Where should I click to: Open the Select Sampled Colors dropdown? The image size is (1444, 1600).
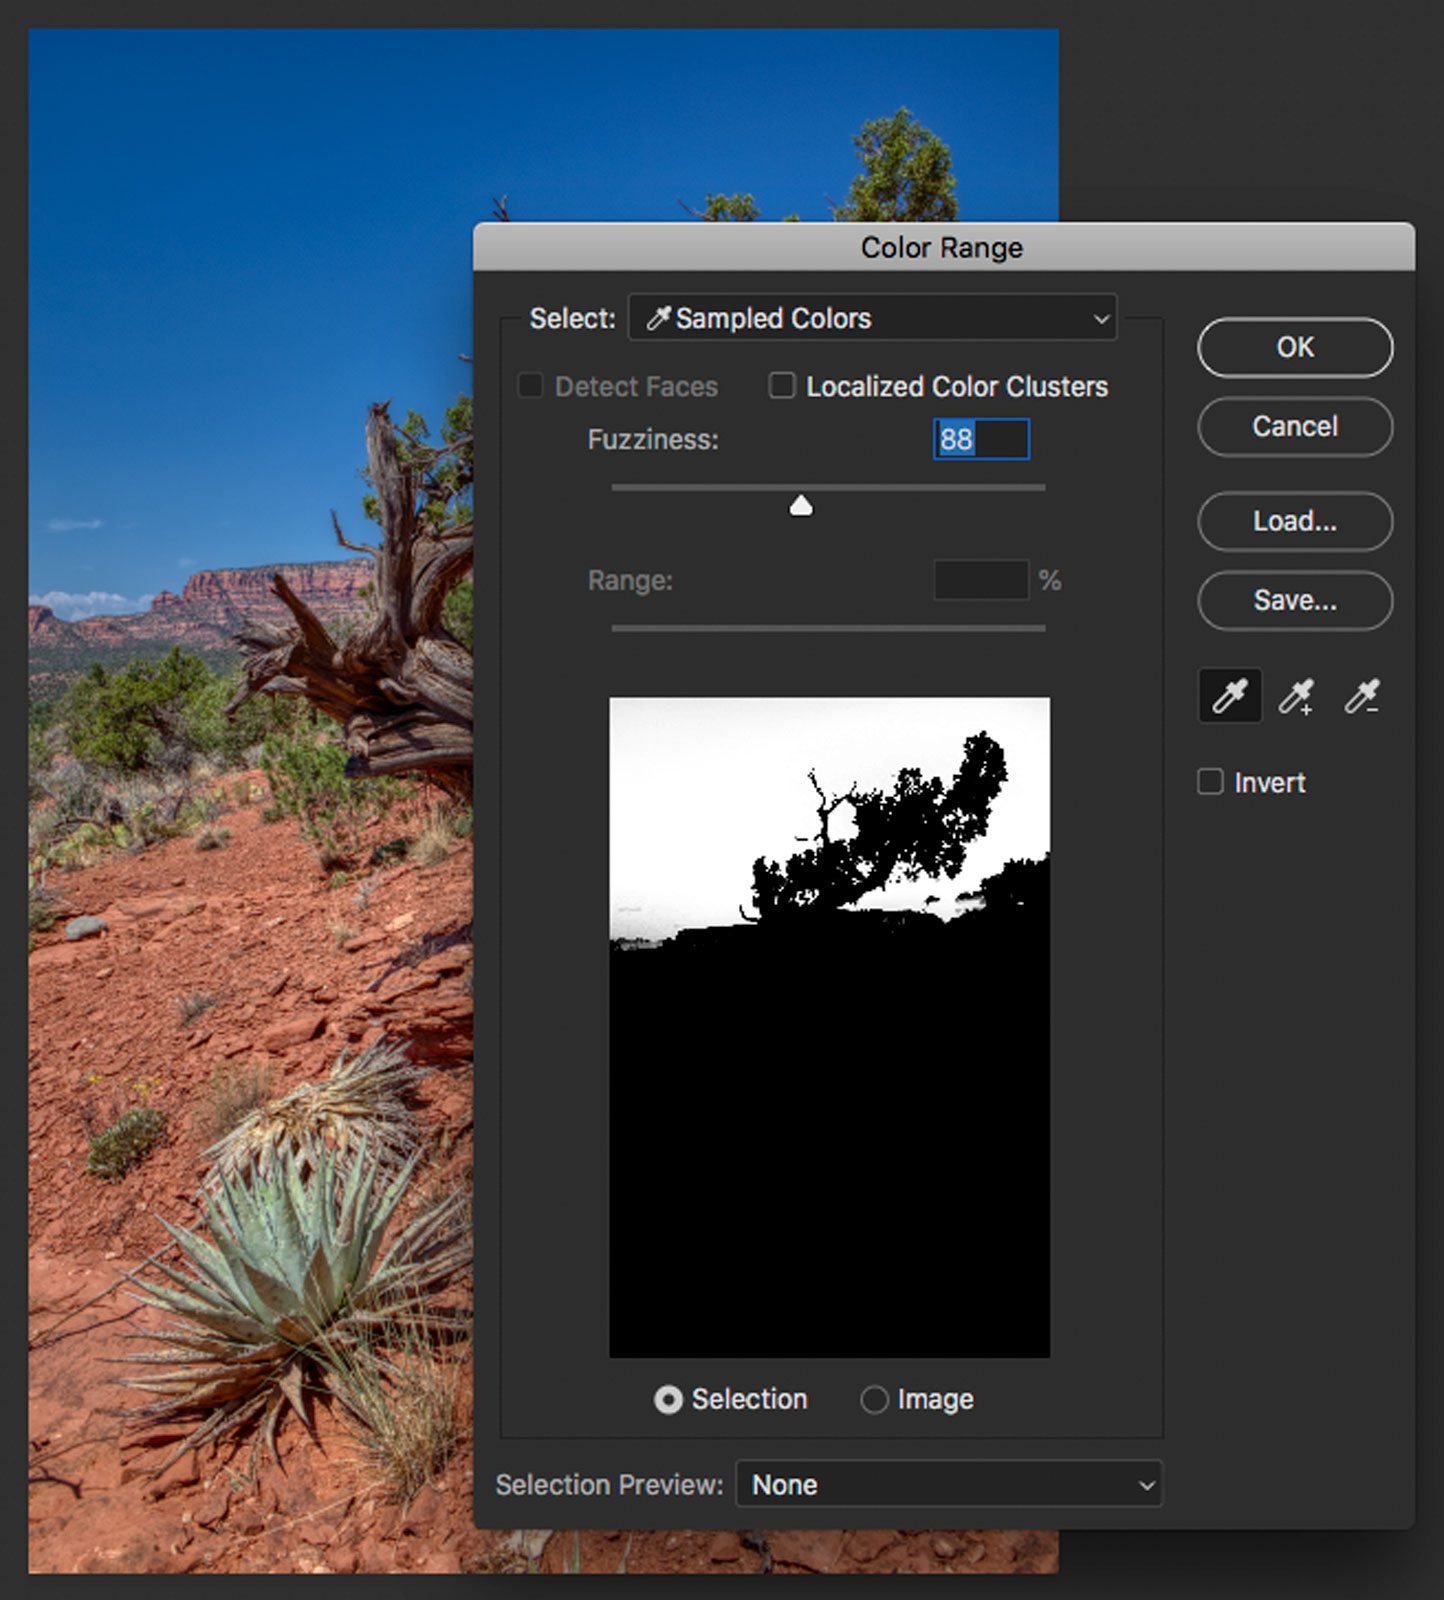(872, 318)
